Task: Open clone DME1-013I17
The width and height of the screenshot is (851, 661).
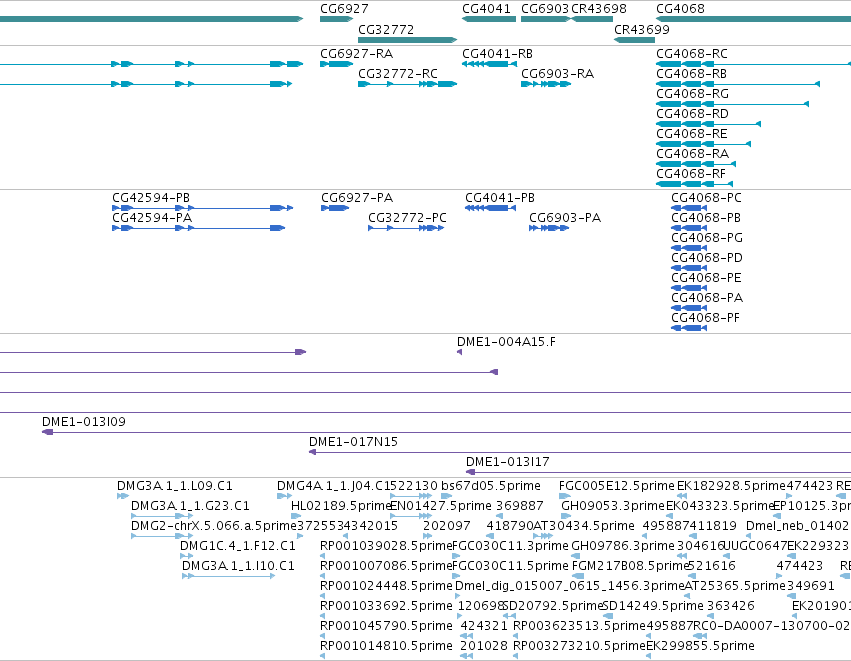Action: coord(507,462)
